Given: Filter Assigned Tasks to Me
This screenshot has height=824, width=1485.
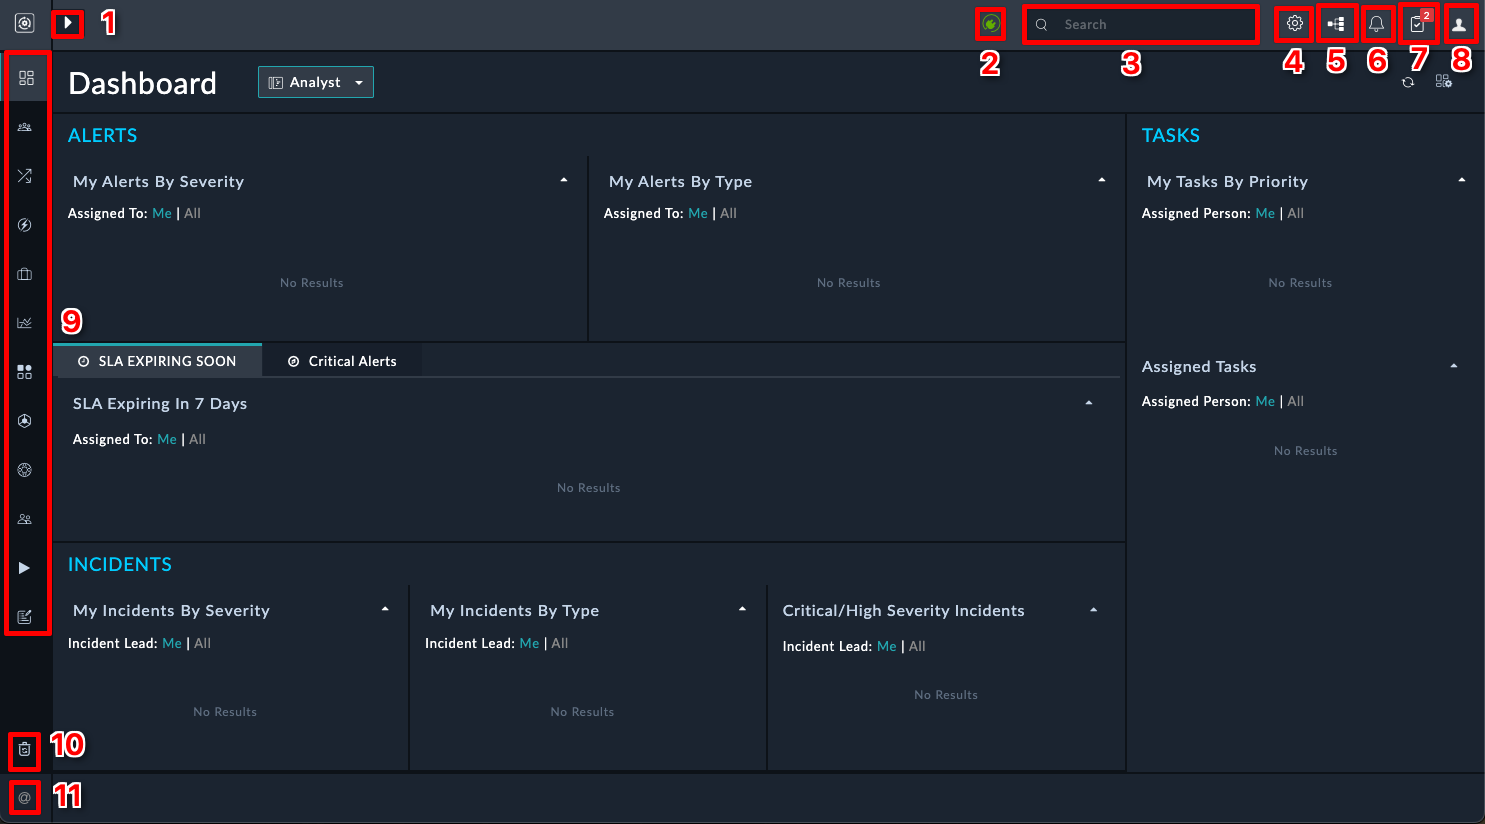Looking at the screenshot, I should 1265,401.
